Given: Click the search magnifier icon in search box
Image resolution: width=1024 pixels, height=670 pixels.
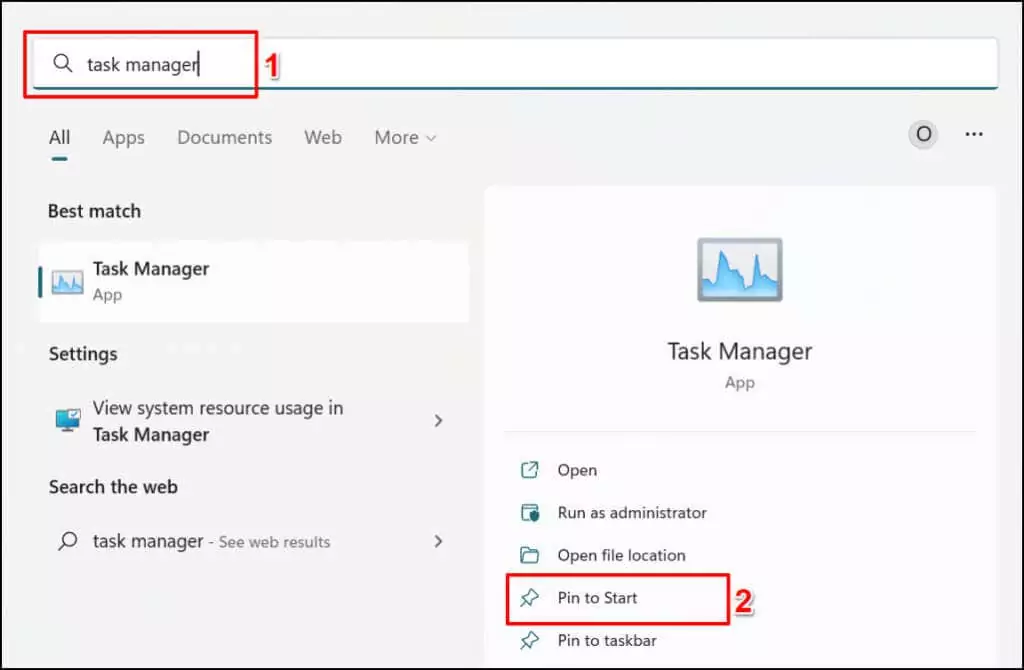Looking at the screenshot, I should click(x=63, y=63).
